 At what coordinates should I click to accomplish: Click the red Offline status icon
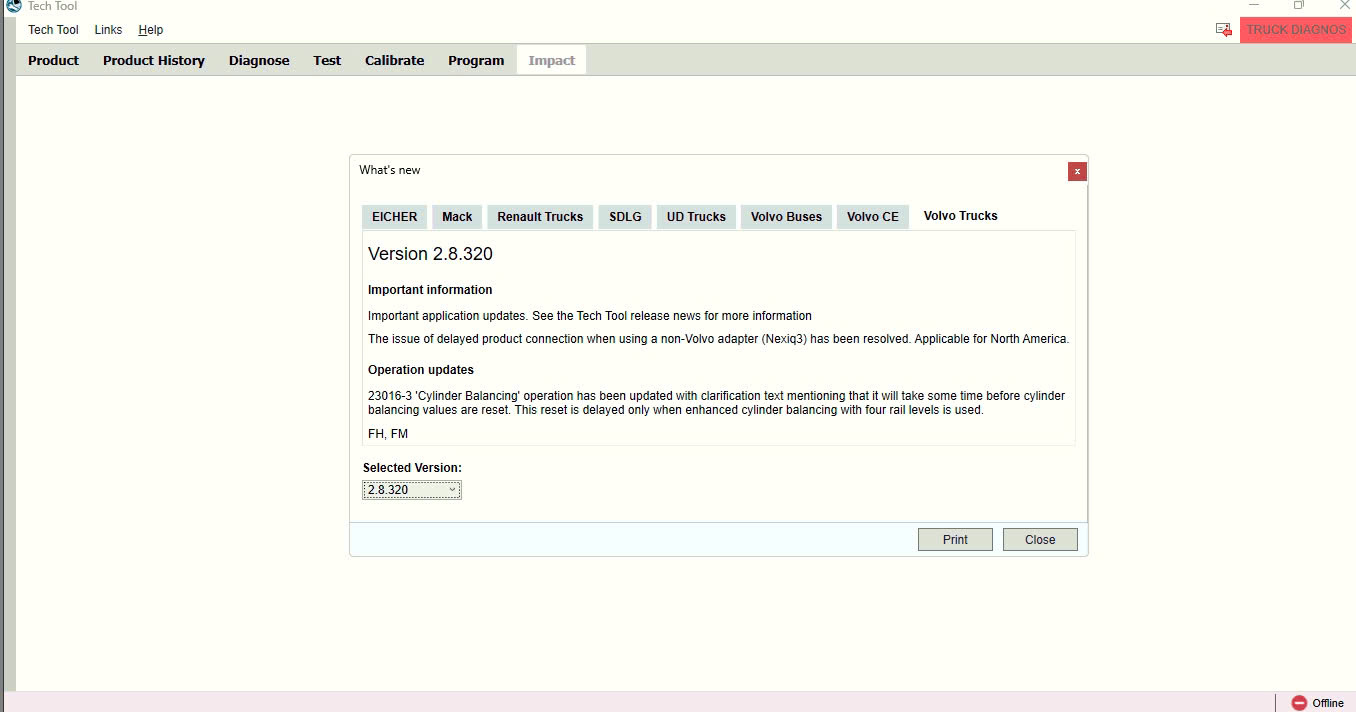point(1299,703)
